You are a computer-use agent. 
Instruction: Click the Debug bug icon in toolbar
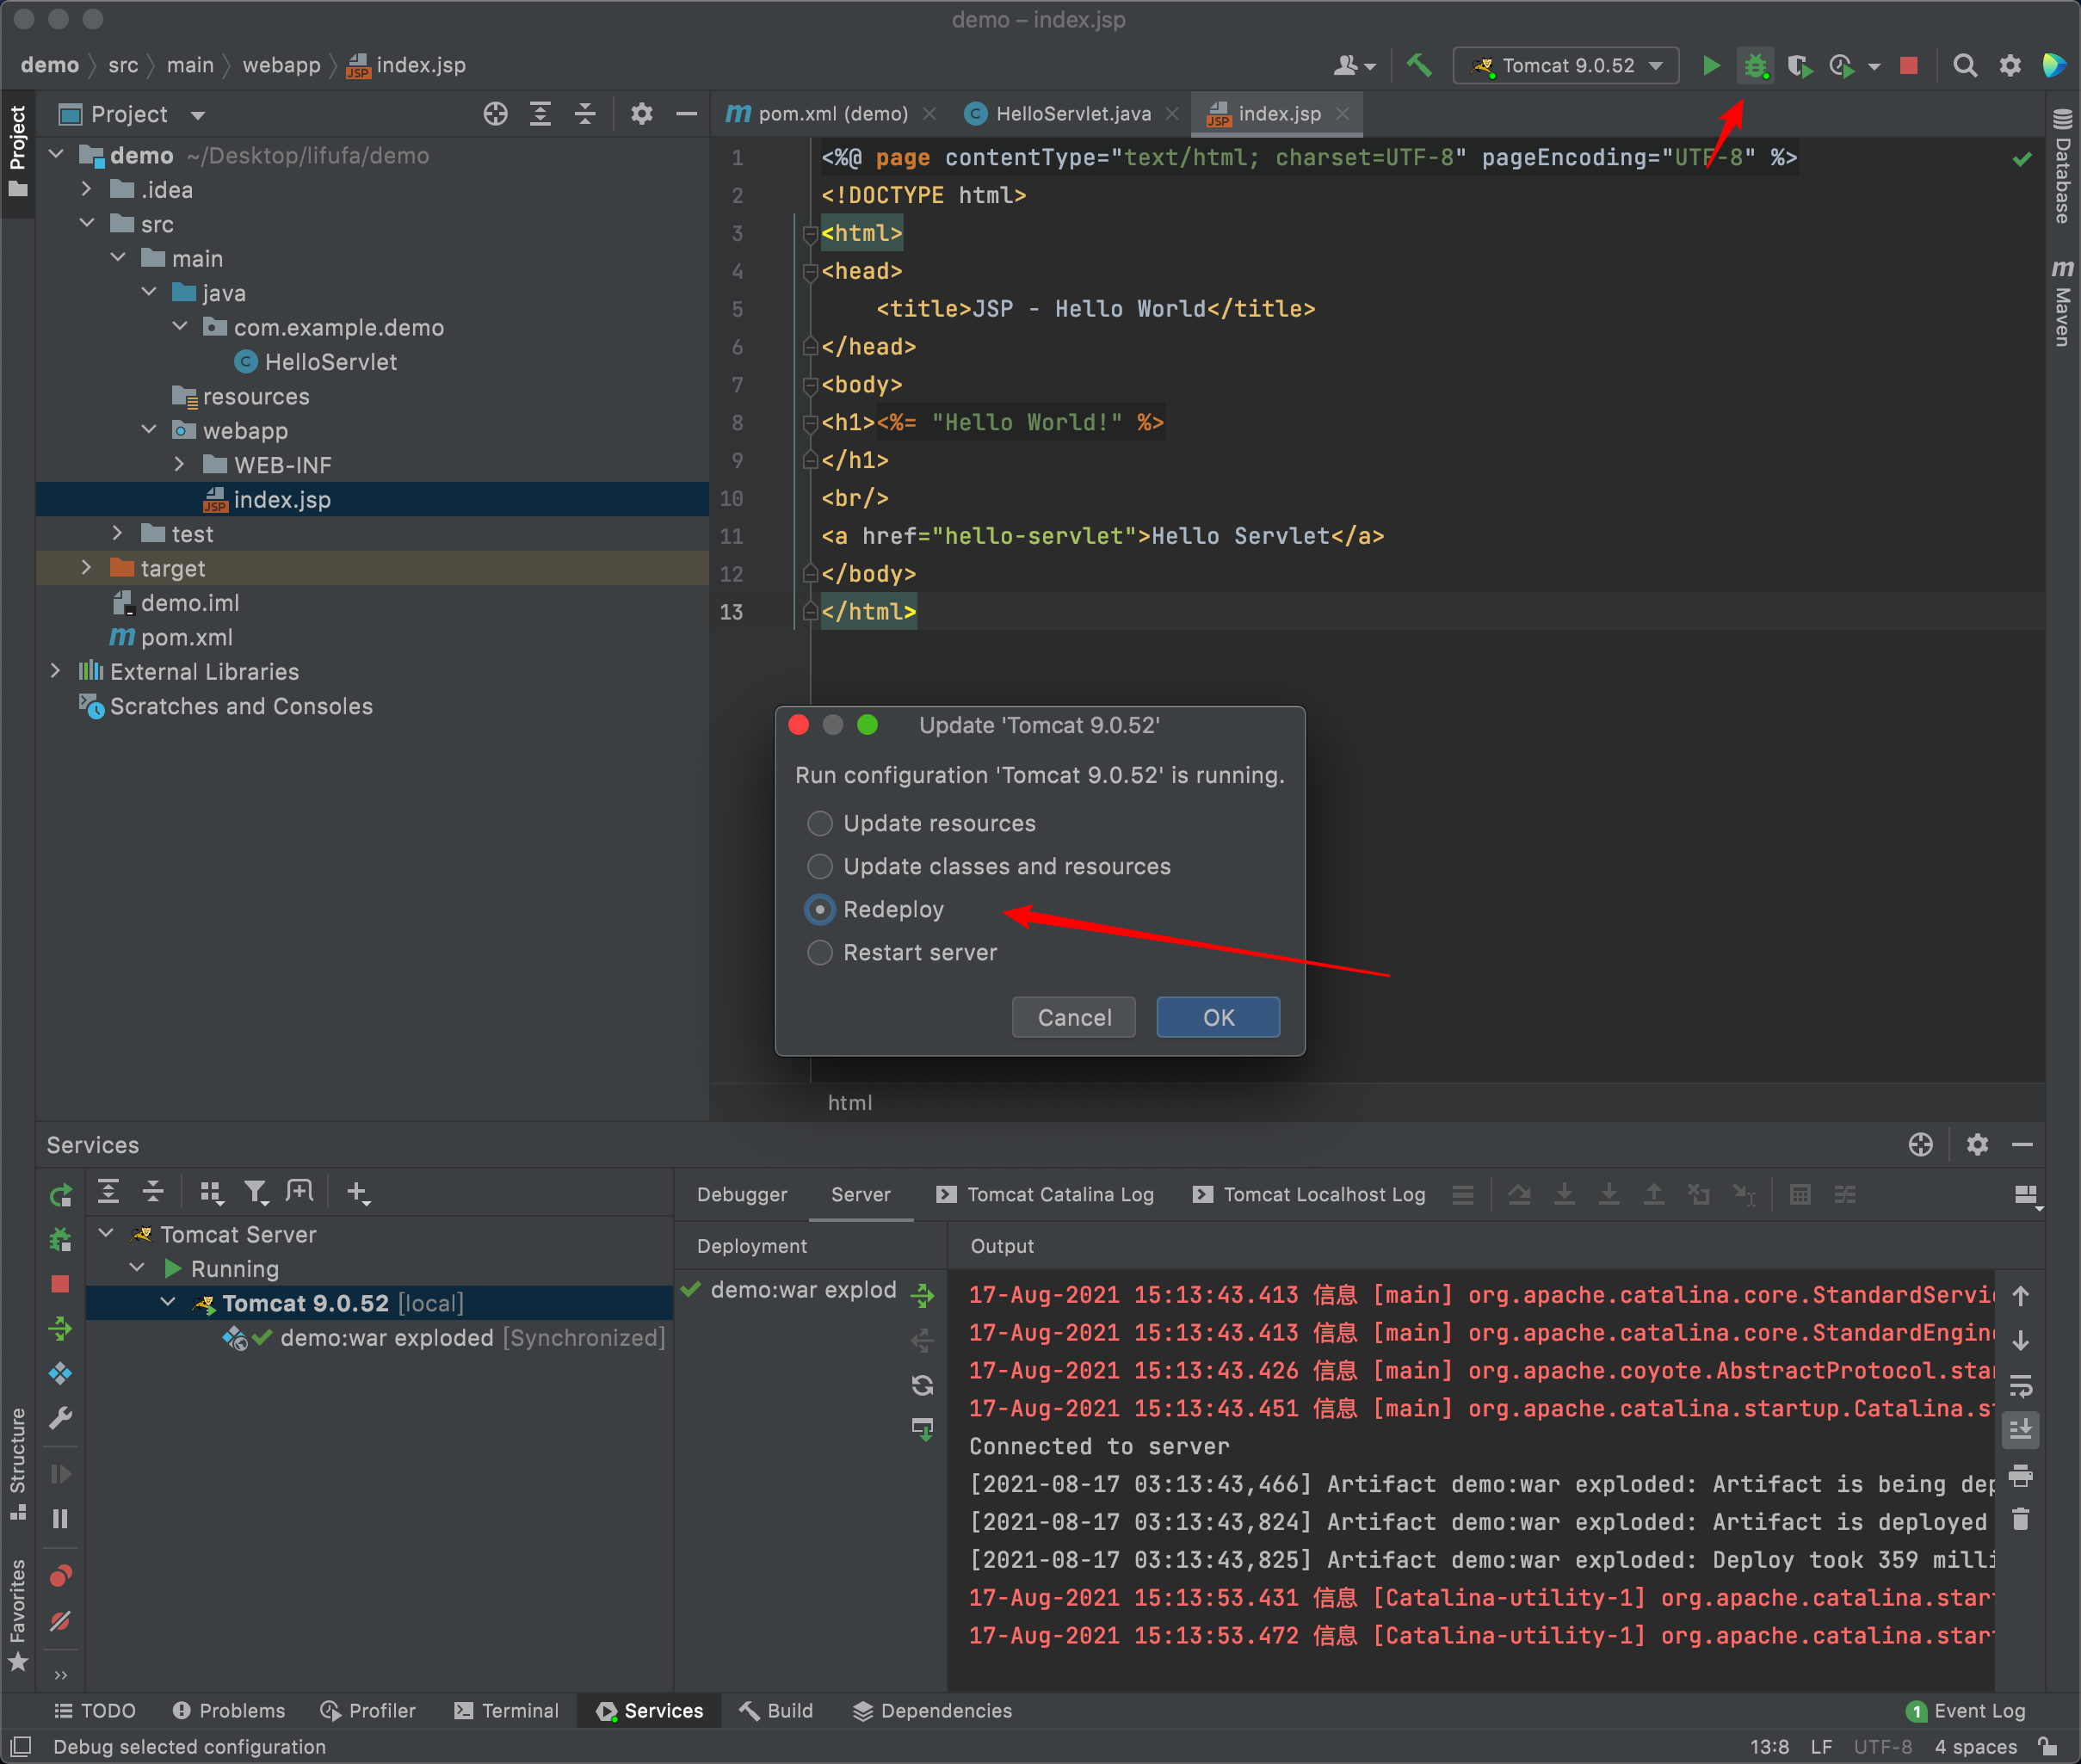pos(1755,66)
